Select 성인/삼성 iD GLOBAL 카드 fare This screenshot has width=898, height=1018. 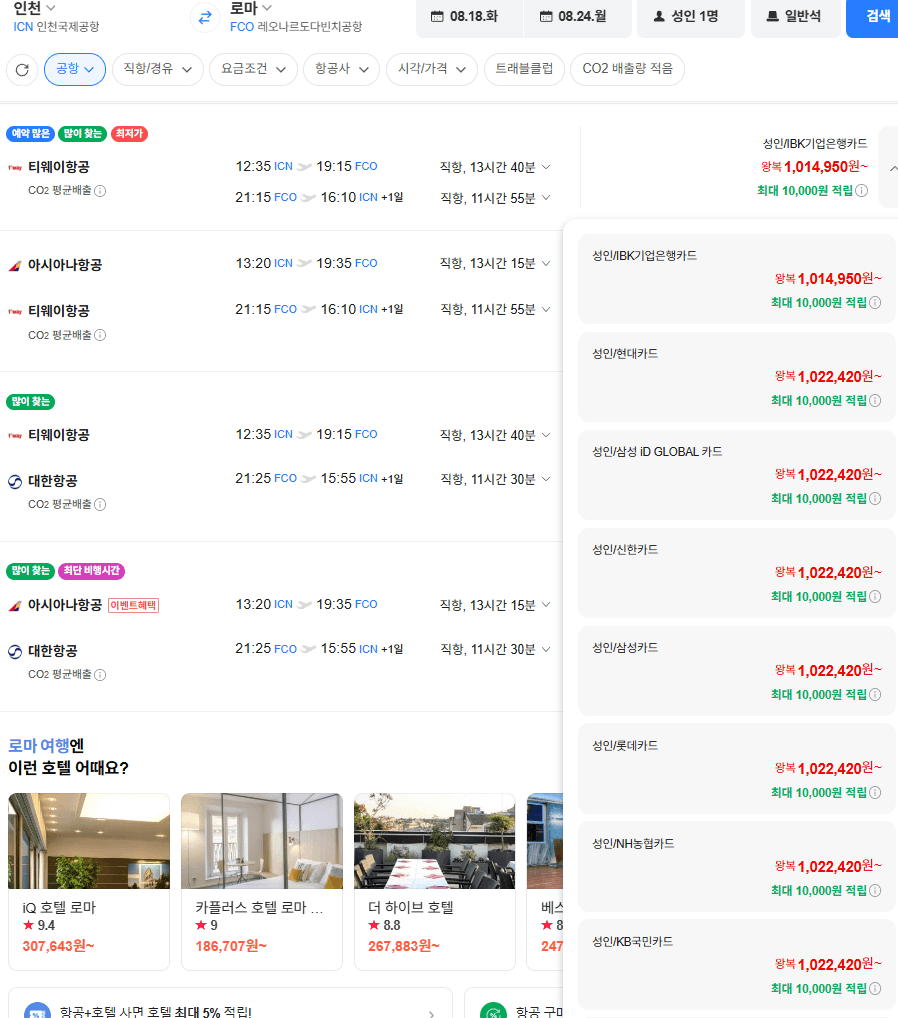point(736,475)
